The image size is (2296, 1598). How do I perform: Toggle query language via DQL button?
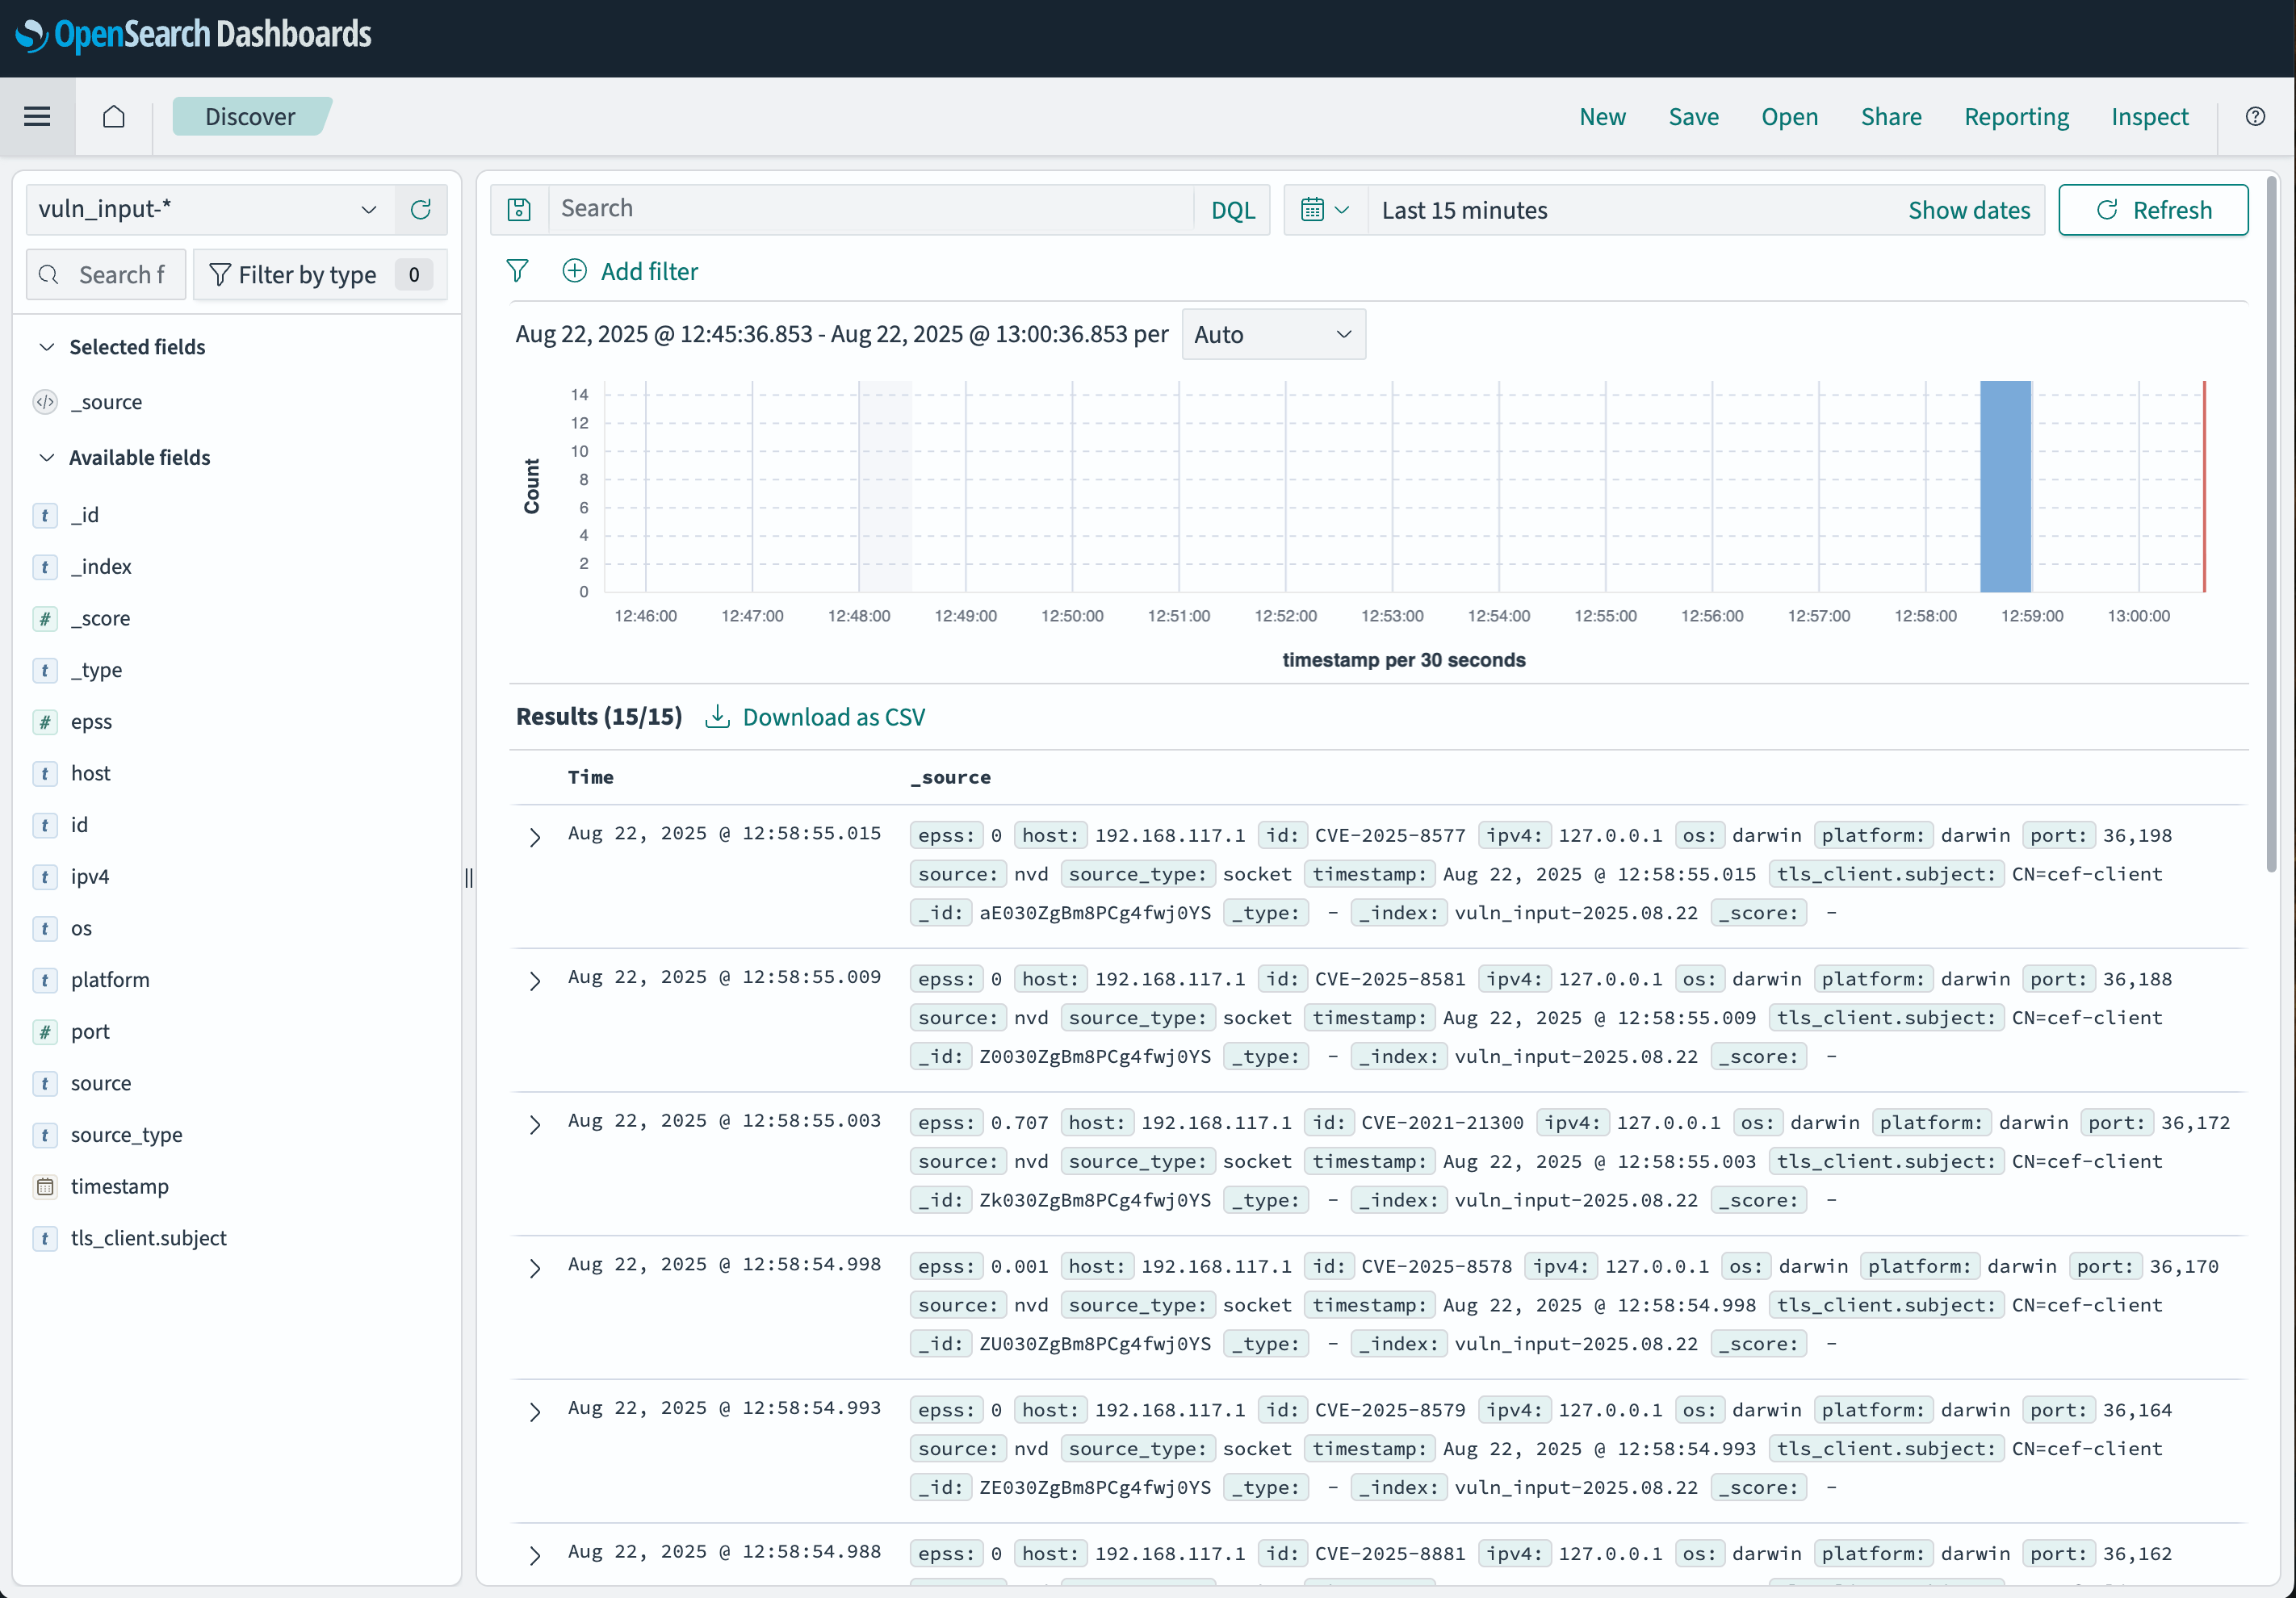click(1232, 210)
